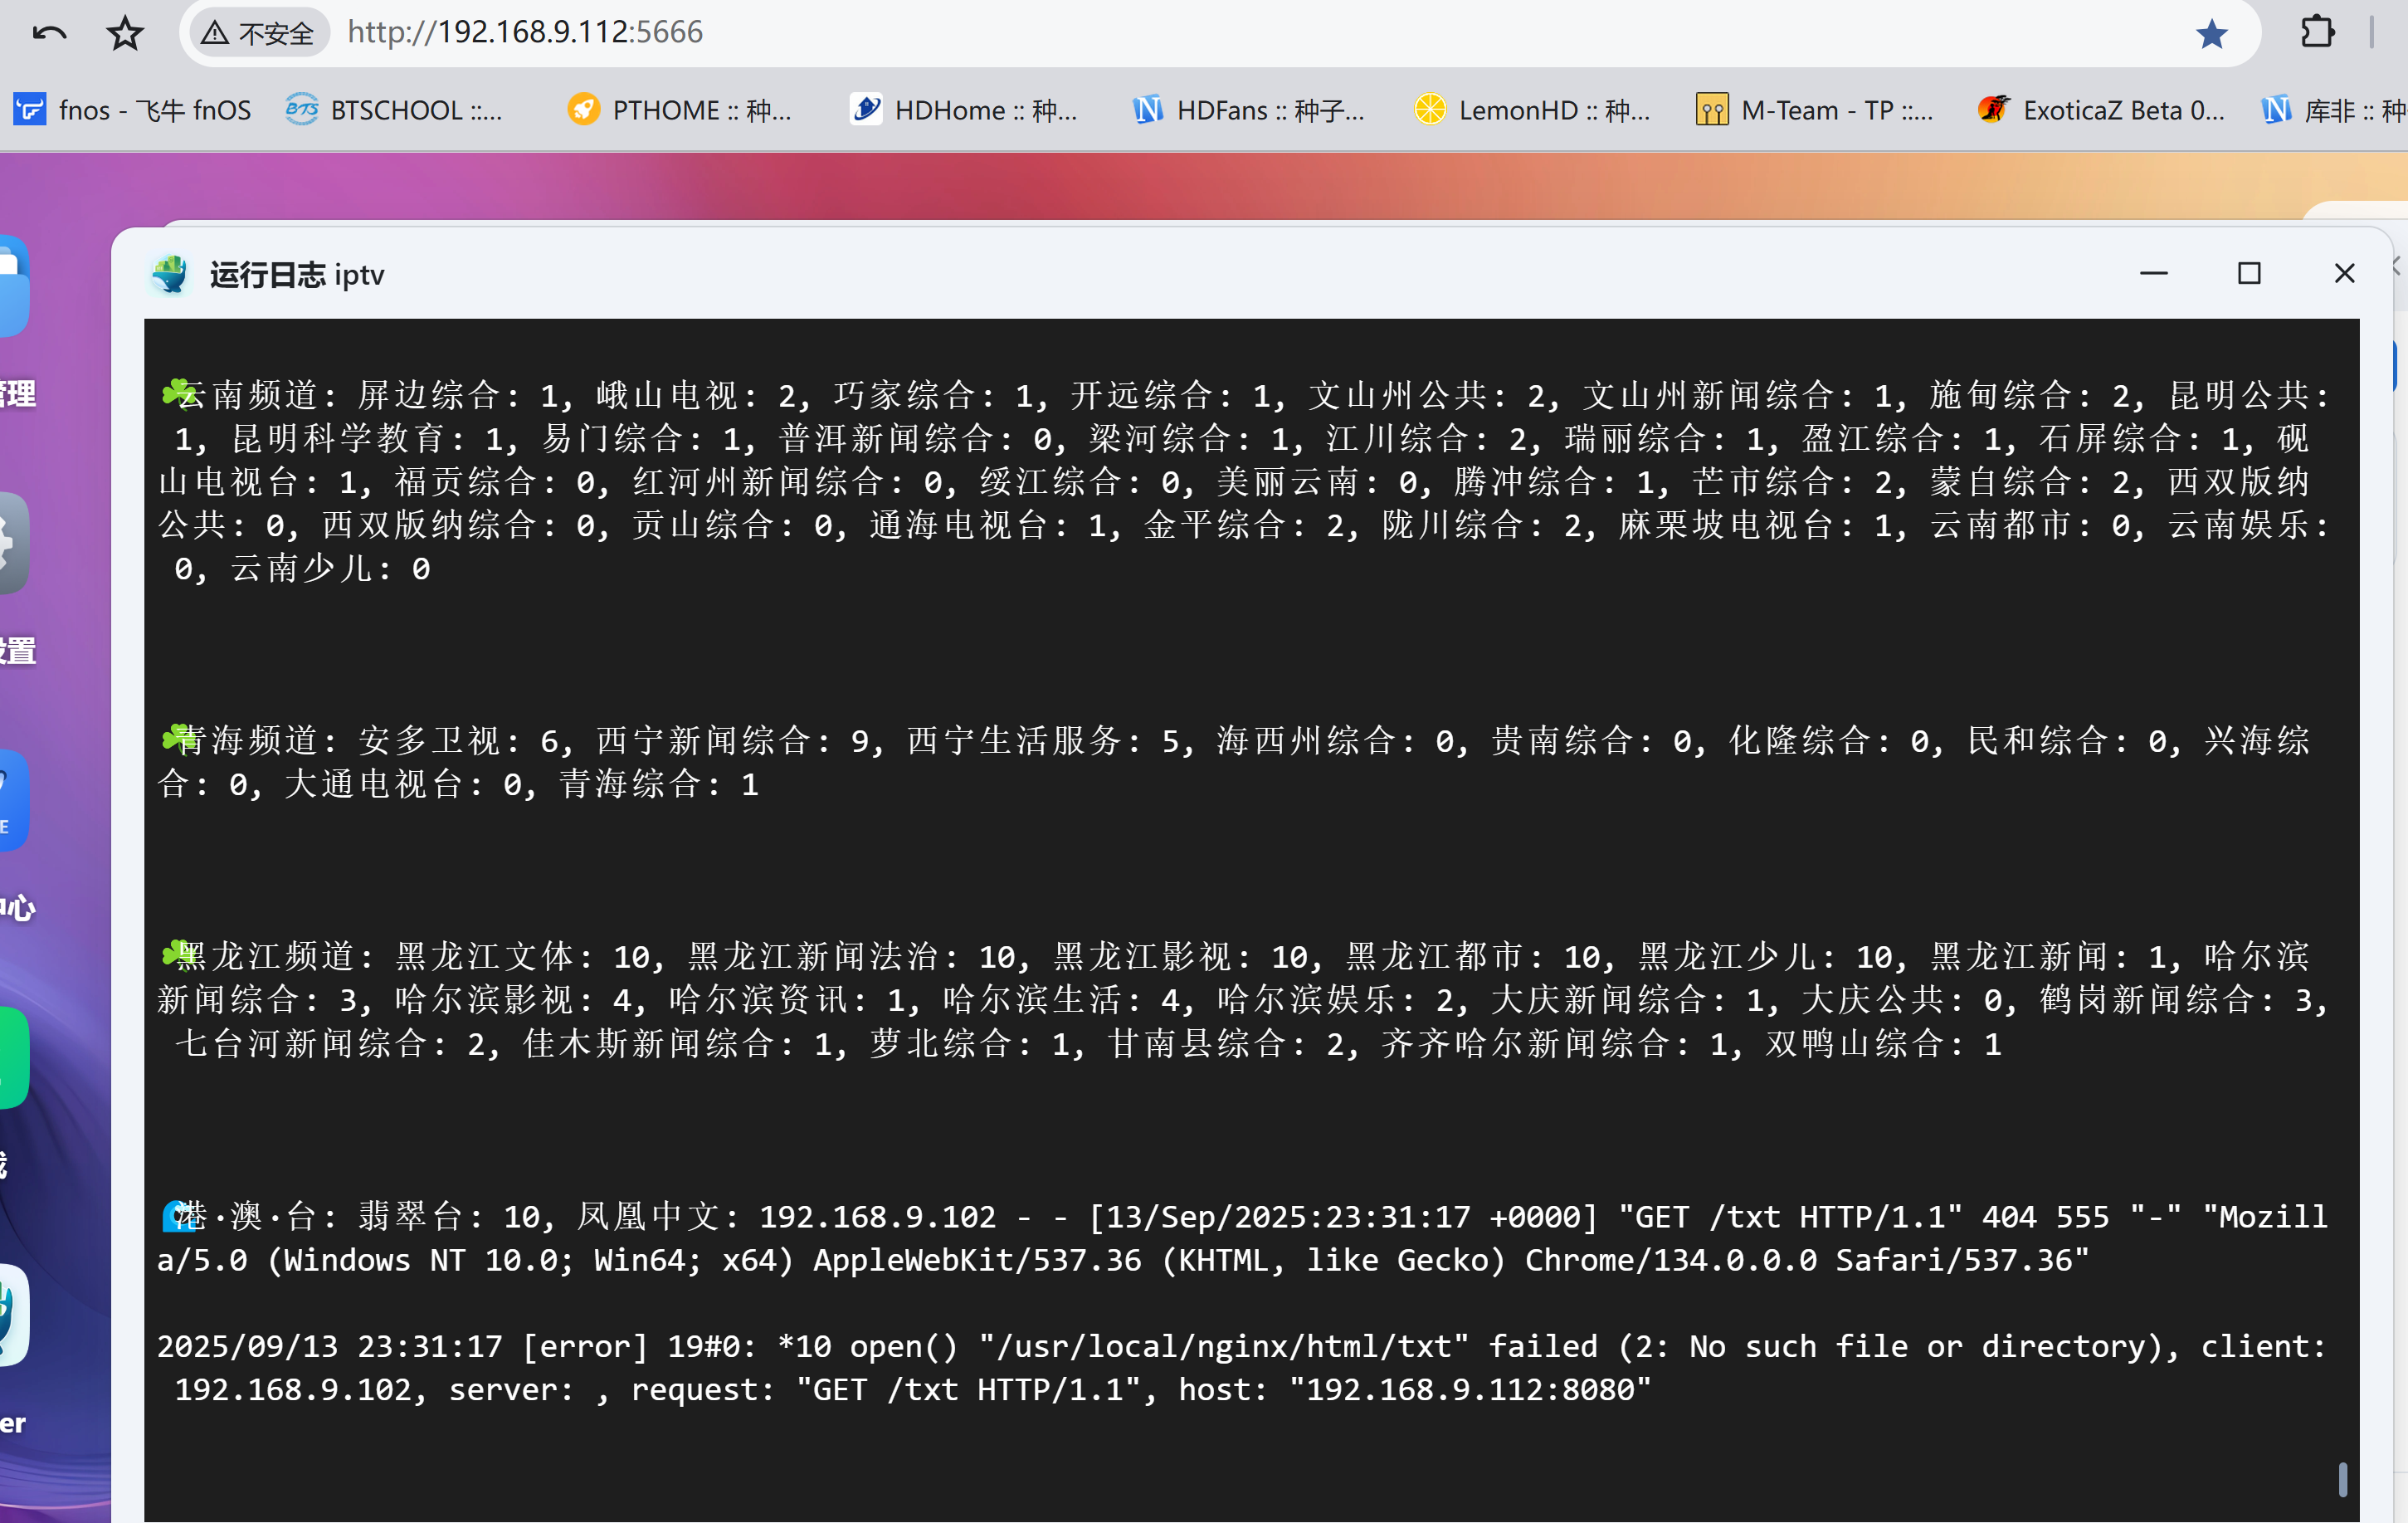
Task: Click the bookmark star in the address bar
Action: (x=2212, y=31)
